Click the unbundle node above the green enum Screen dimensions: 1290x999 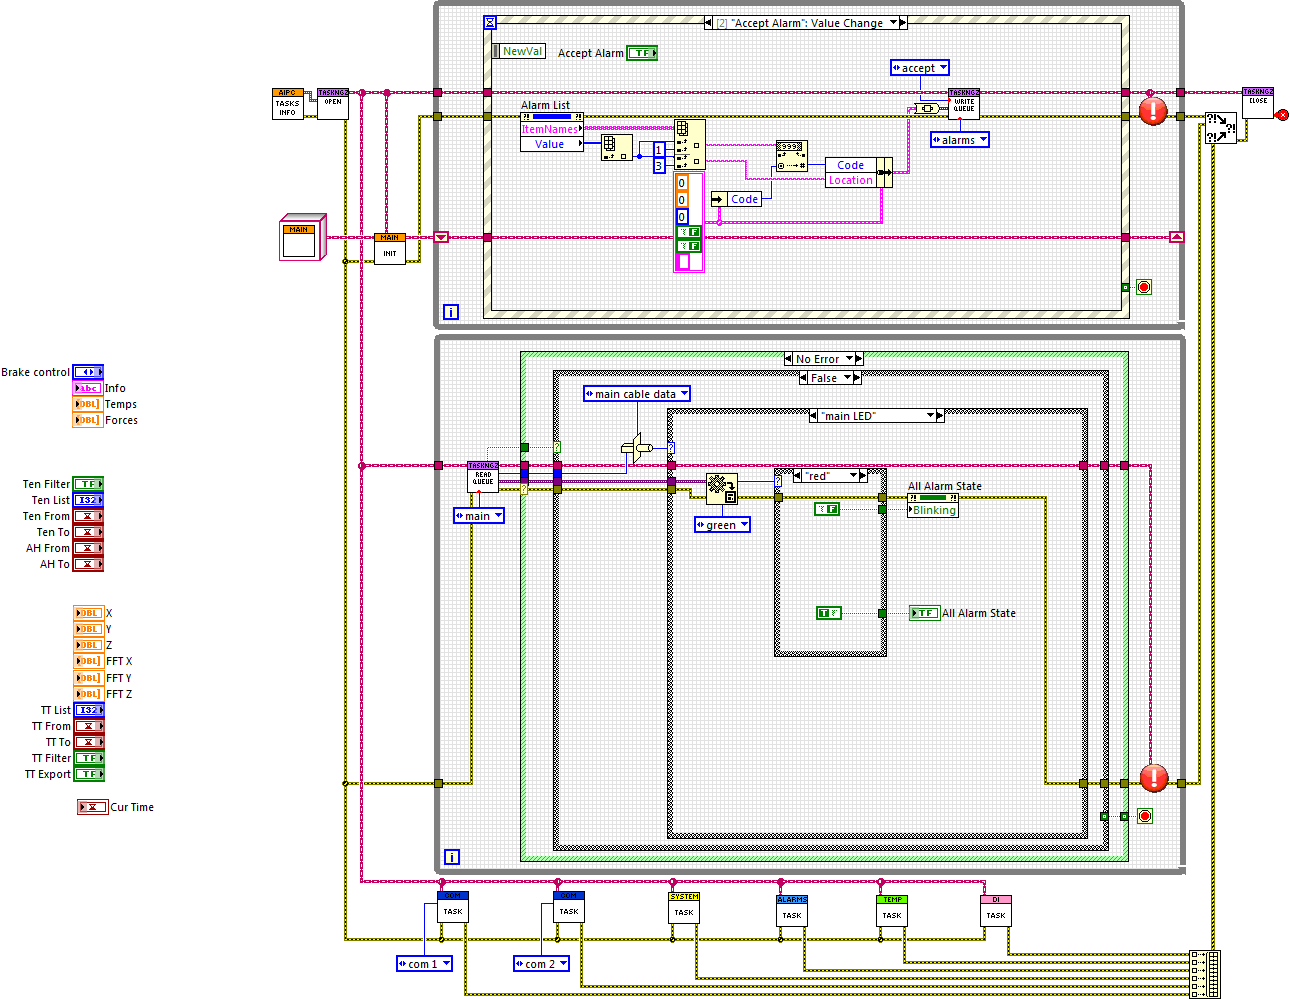click(x=721, y=489)
